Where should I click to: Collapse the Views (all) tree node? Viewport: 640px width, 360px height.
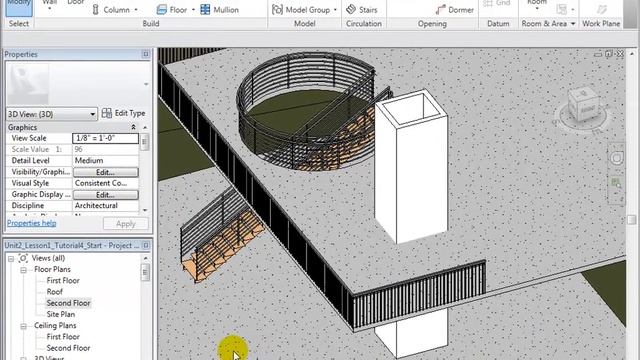click(11, 258)
